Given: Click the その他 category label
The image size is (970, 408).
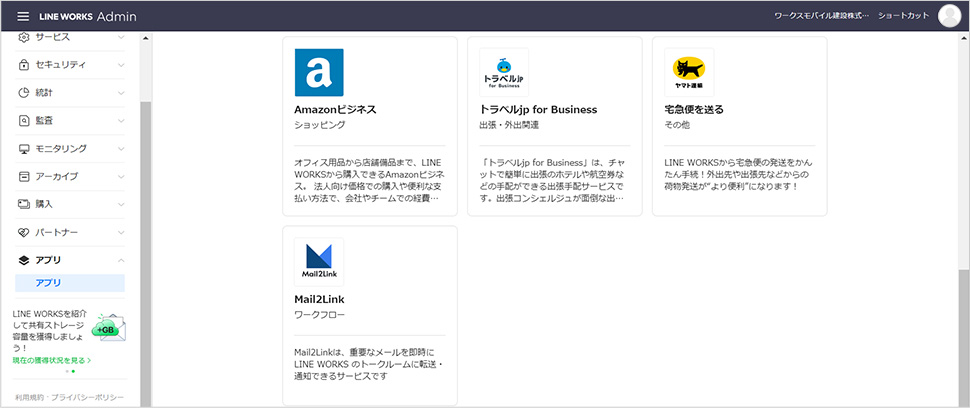Looking at the screenshot, I should point(677,125).
